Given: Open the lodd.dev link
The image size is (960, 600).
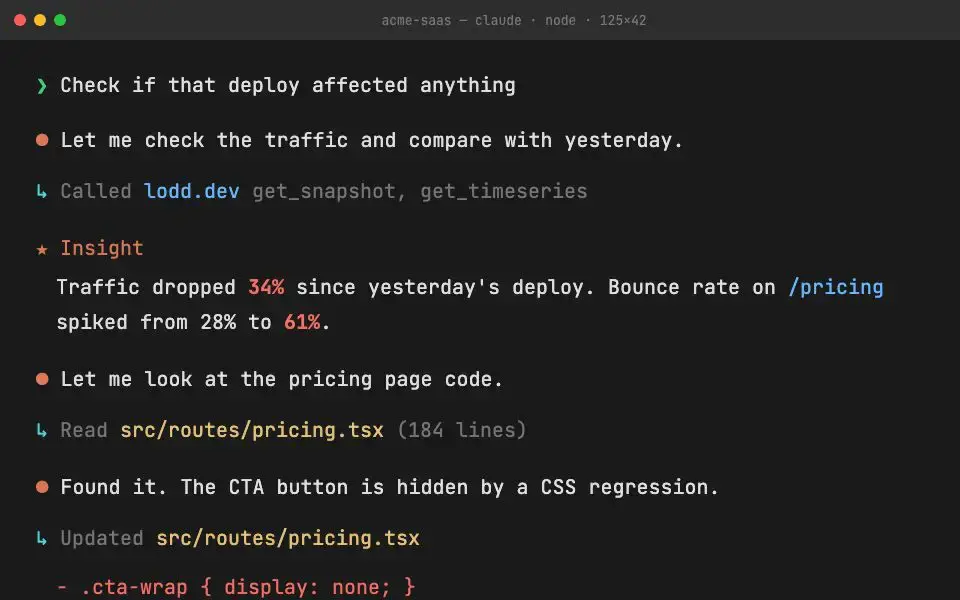Looking at the screenshot, I should pyautogui.click(x=192, y=191).
